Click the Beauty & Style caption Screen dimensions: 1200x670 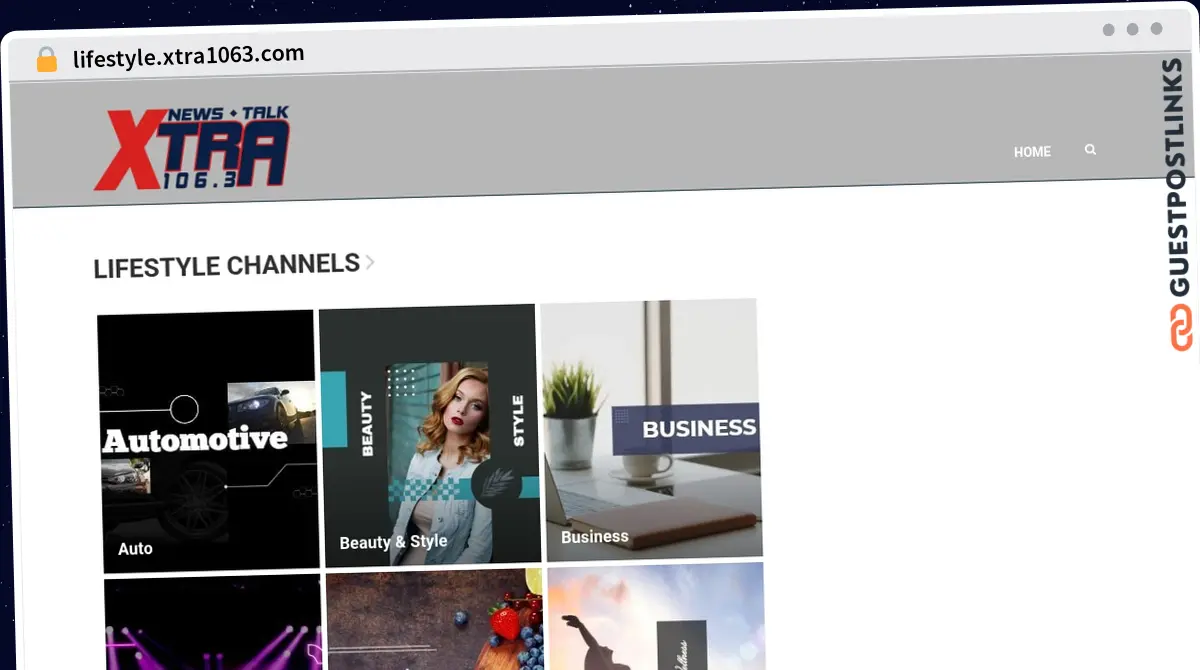click(x=393, y=542)
